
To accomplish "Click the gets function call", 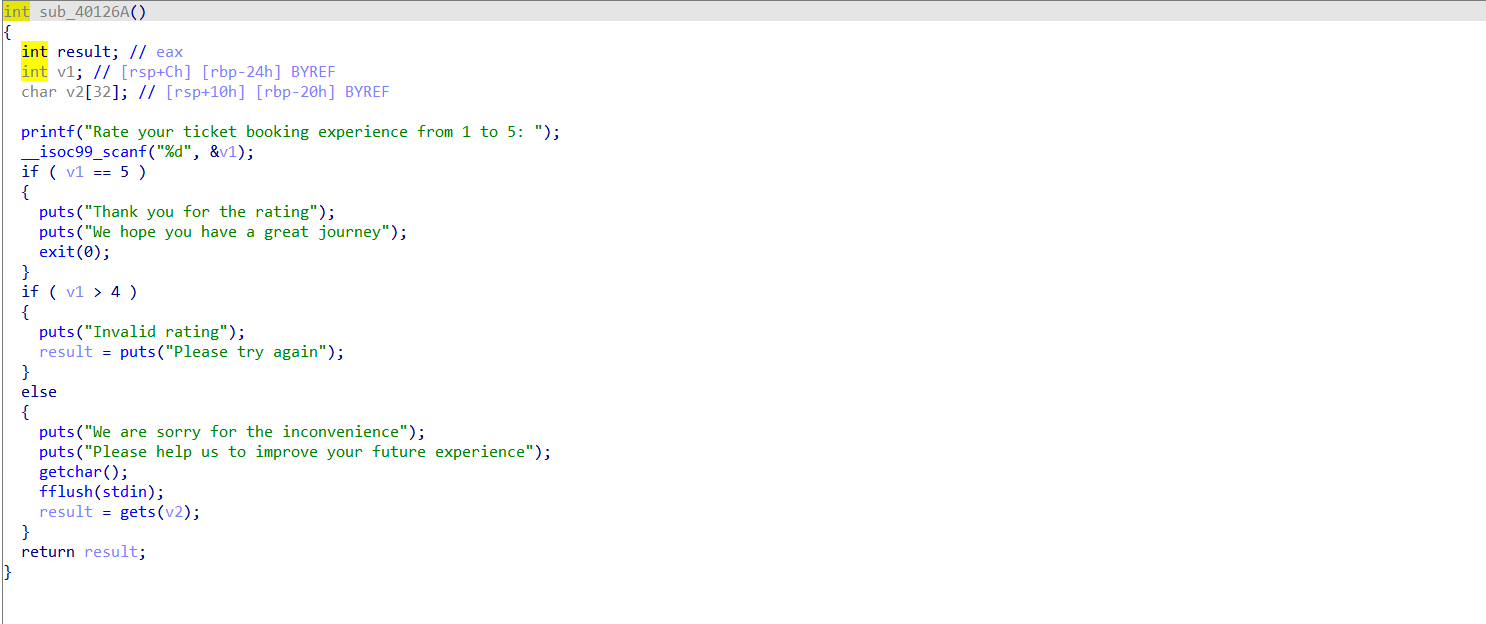I will 138,512.
